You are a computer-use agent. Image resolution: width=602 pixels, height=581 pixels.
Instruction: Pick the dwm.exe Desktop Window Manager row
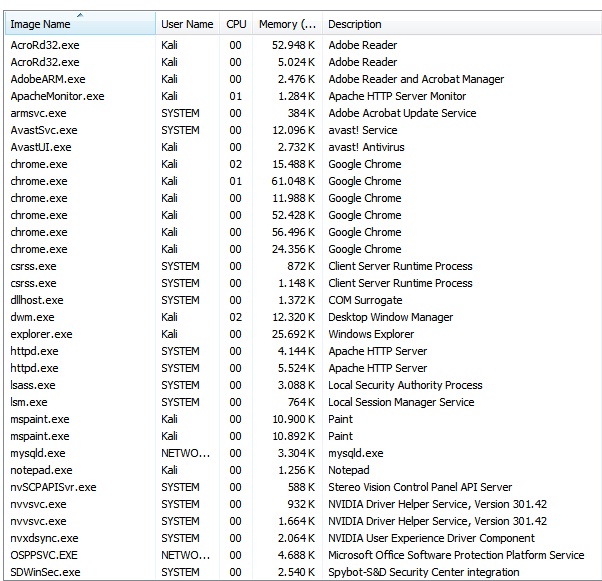33,317
